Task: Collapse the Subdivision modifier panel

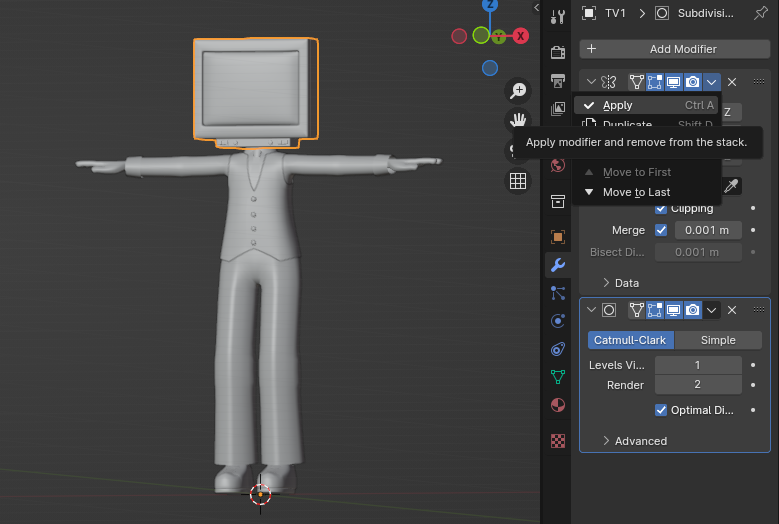Action: click(x=591, y=310)
